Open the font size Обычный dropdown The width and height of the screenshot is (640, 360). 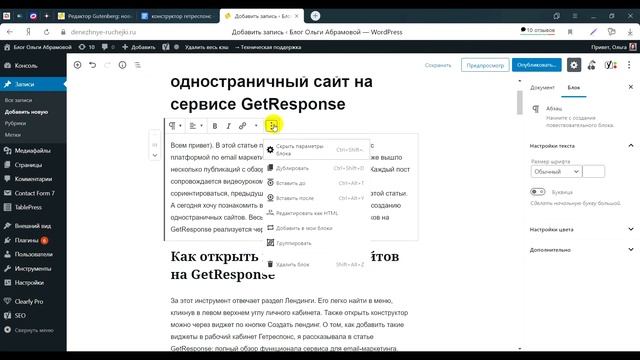click(x=556, y=171)
